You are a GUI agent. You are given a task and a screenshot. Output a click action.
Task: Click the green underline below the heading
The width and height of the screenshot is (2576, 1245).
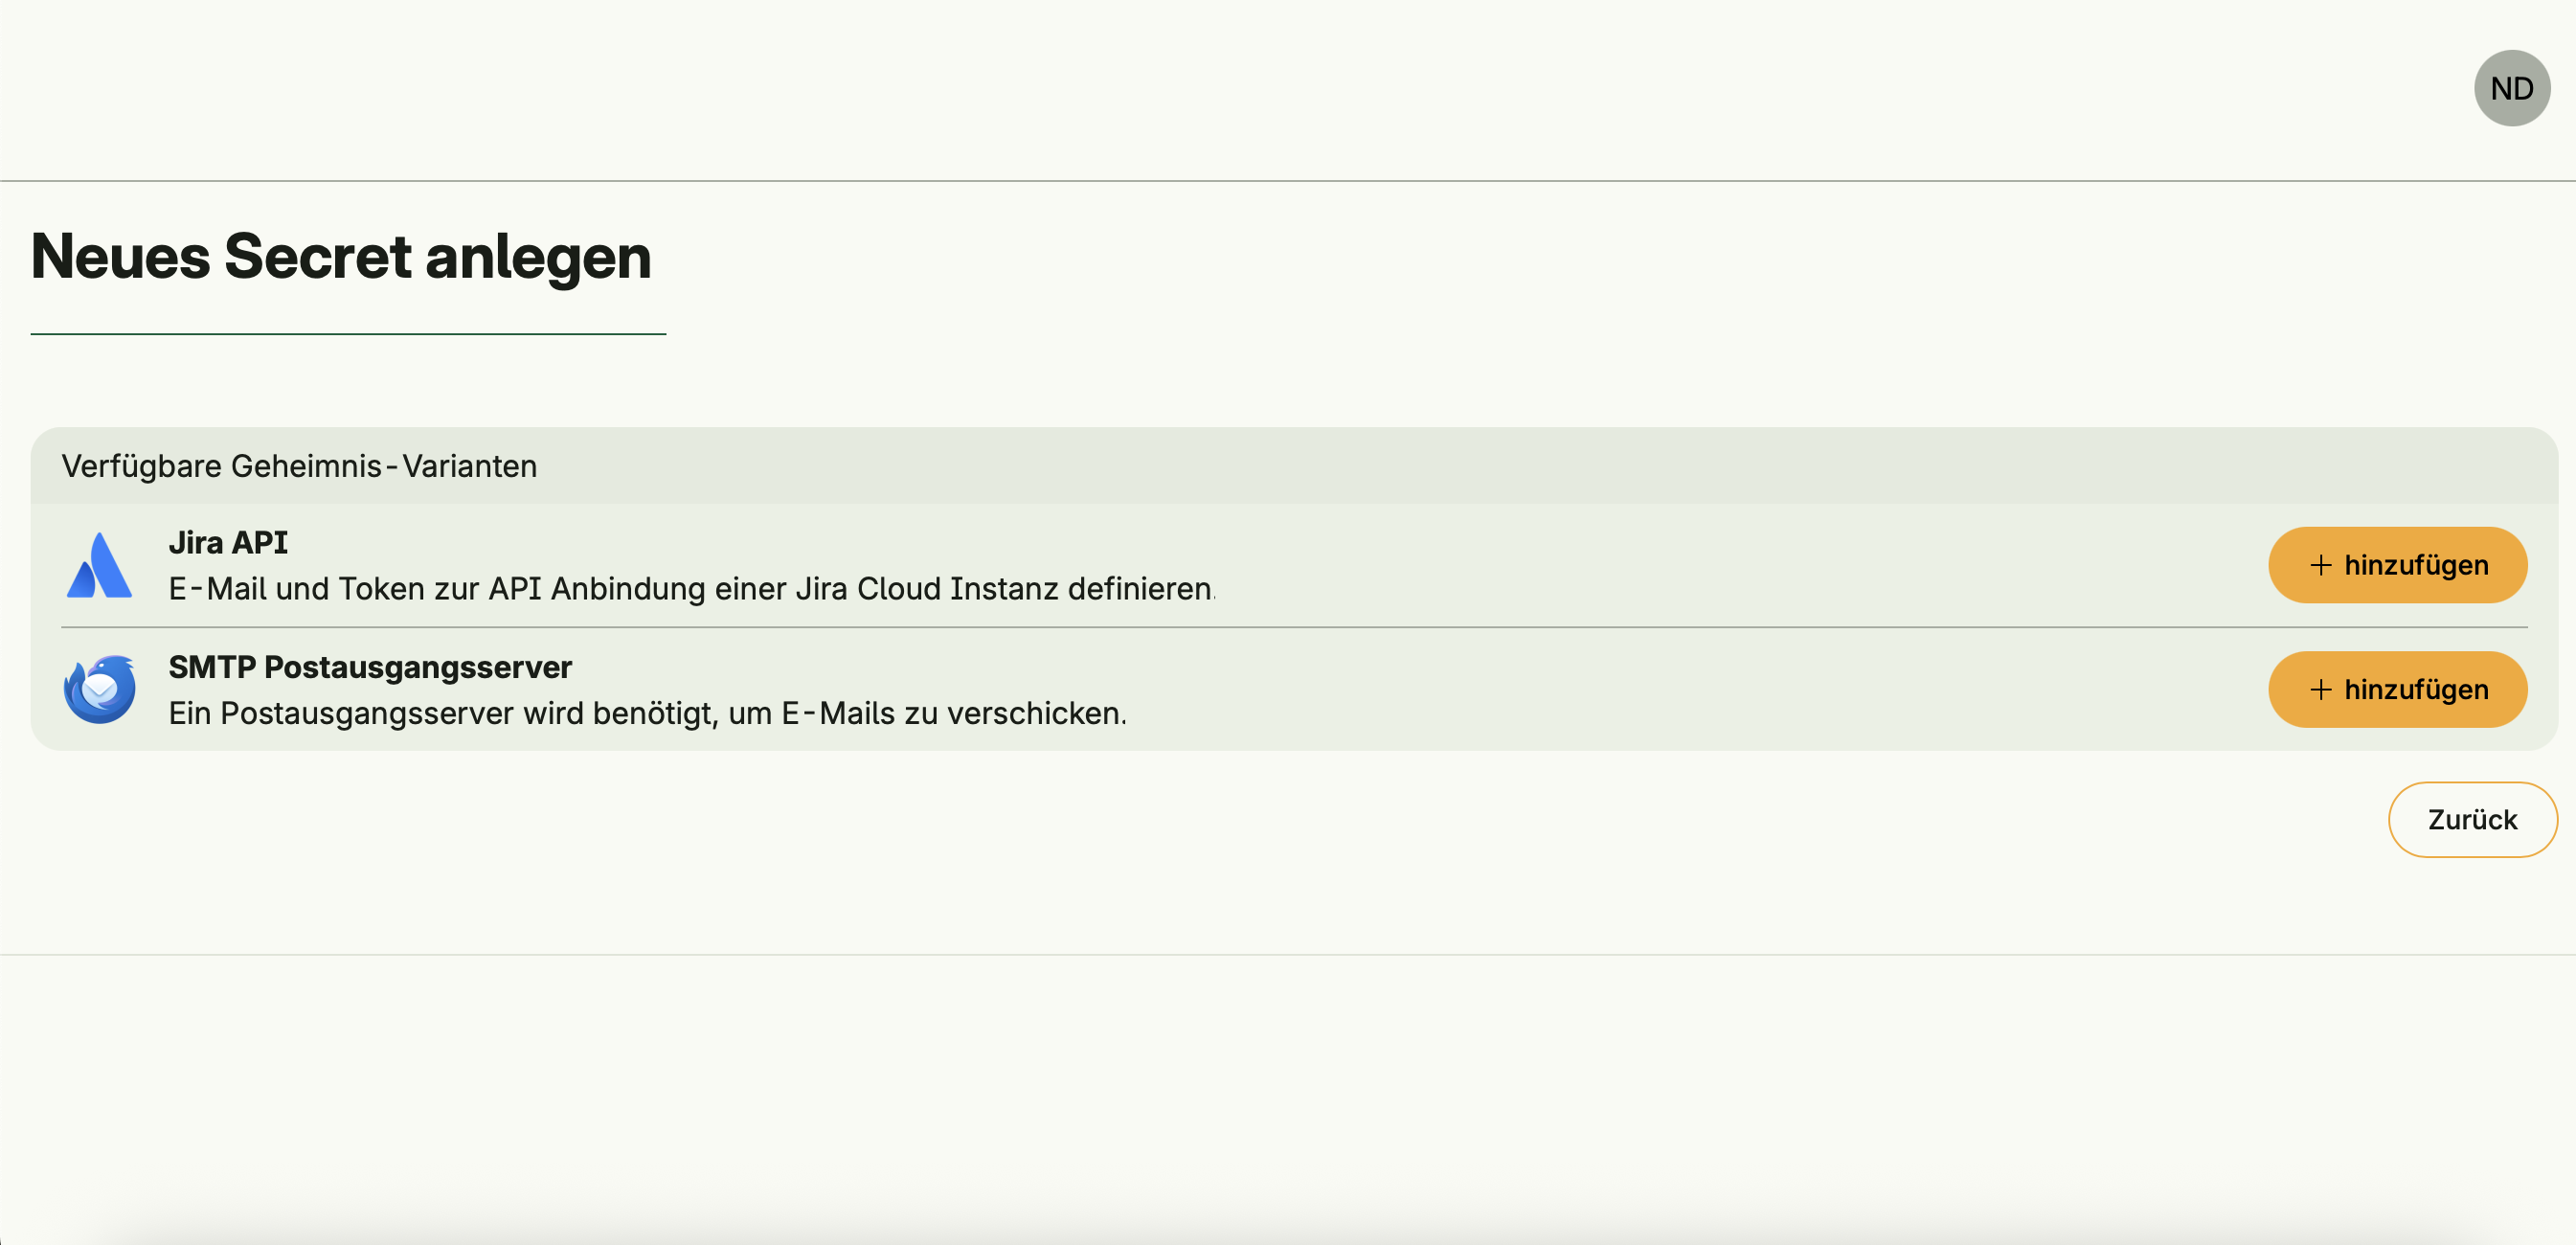pyautogui.click(x=348, y=334)
